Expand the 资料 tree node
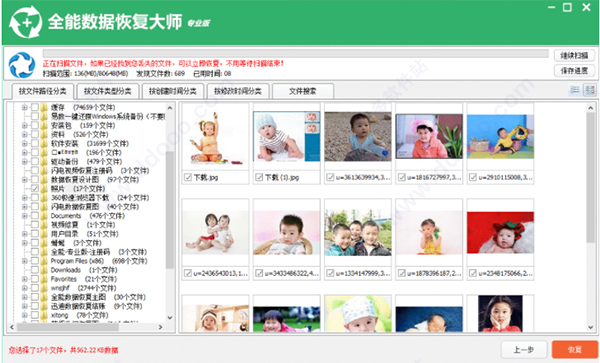Screen dimensions: 600x363 (24, 135)
